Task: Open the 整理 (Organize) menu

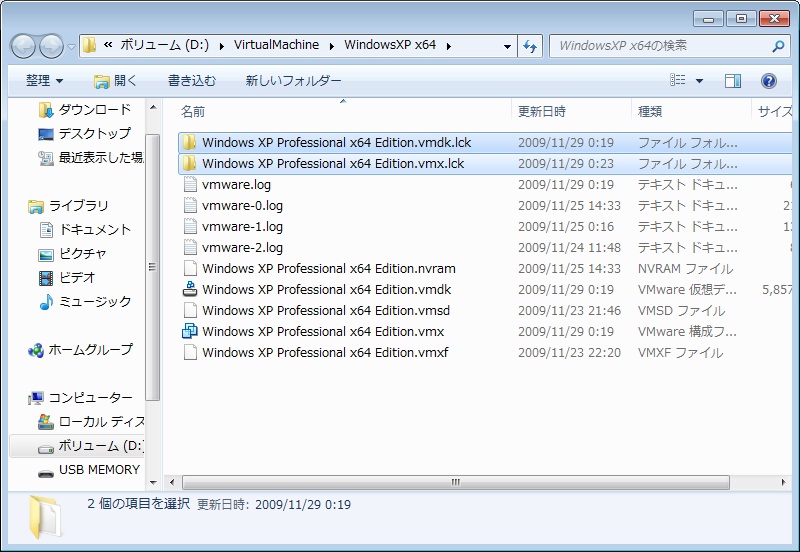Action: pos(44,81)
